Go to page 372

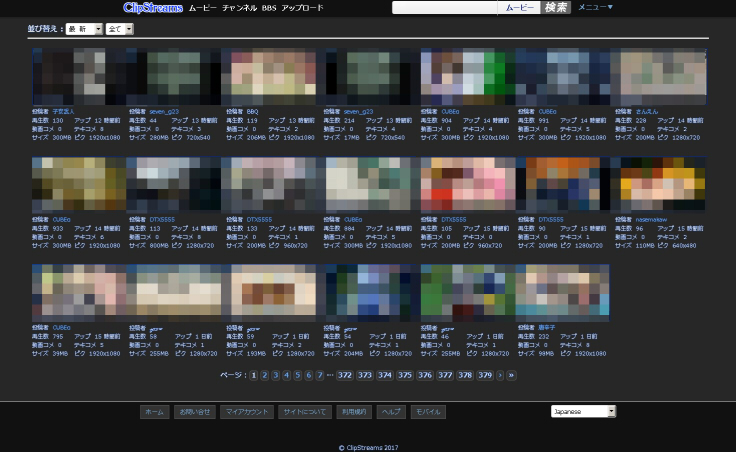[x=345, y=375]
